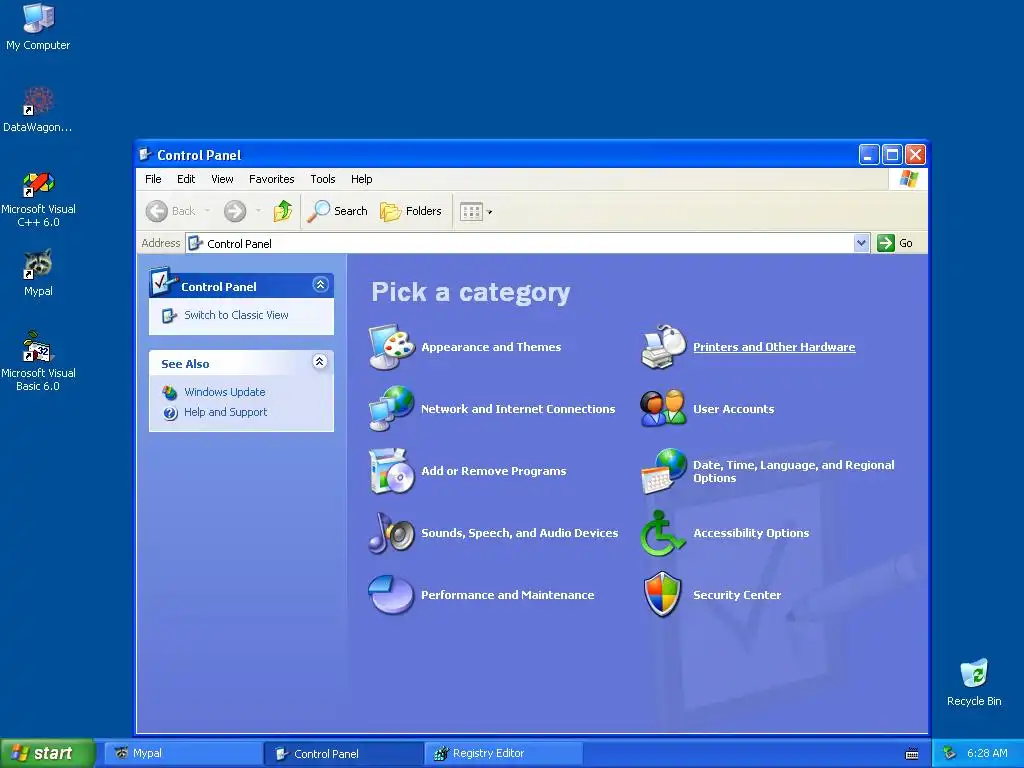Viewport: 1024px width, 768px height.
Task: Click Add or Remove Programs text link
Action: point(493,471)
